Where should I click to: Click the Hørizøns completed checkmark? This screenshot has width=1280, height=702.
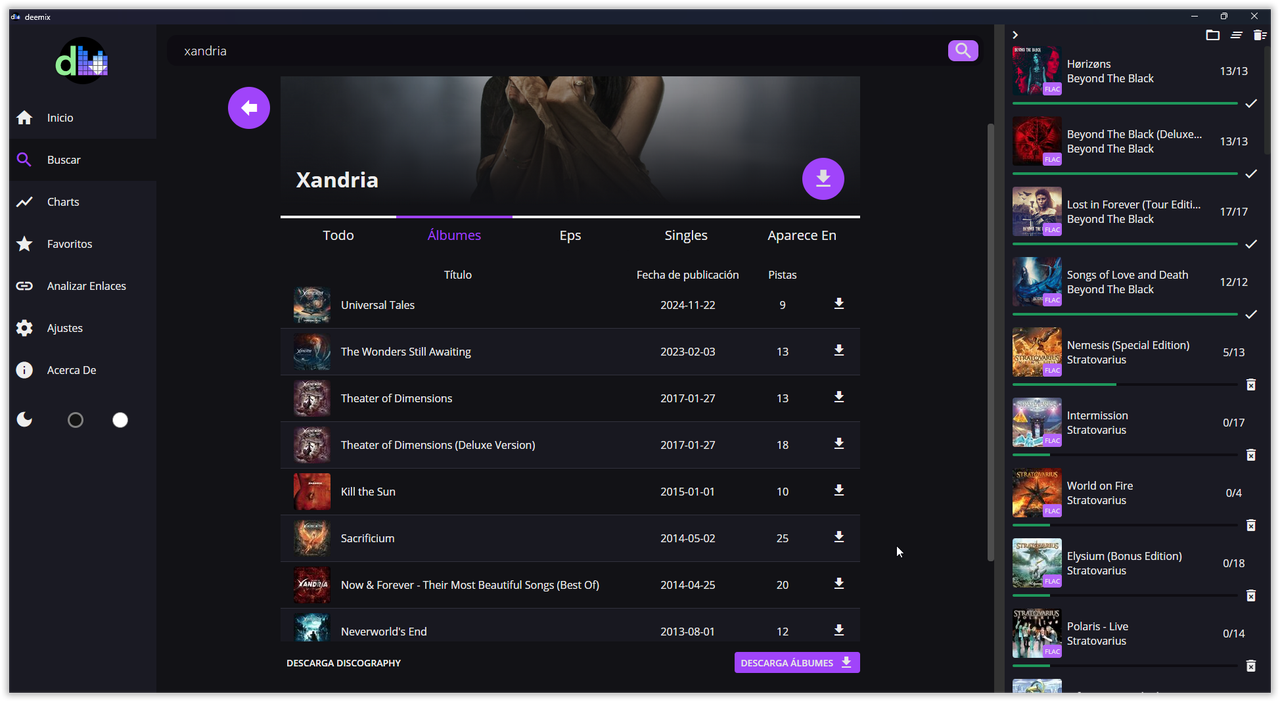point(1250,104)
